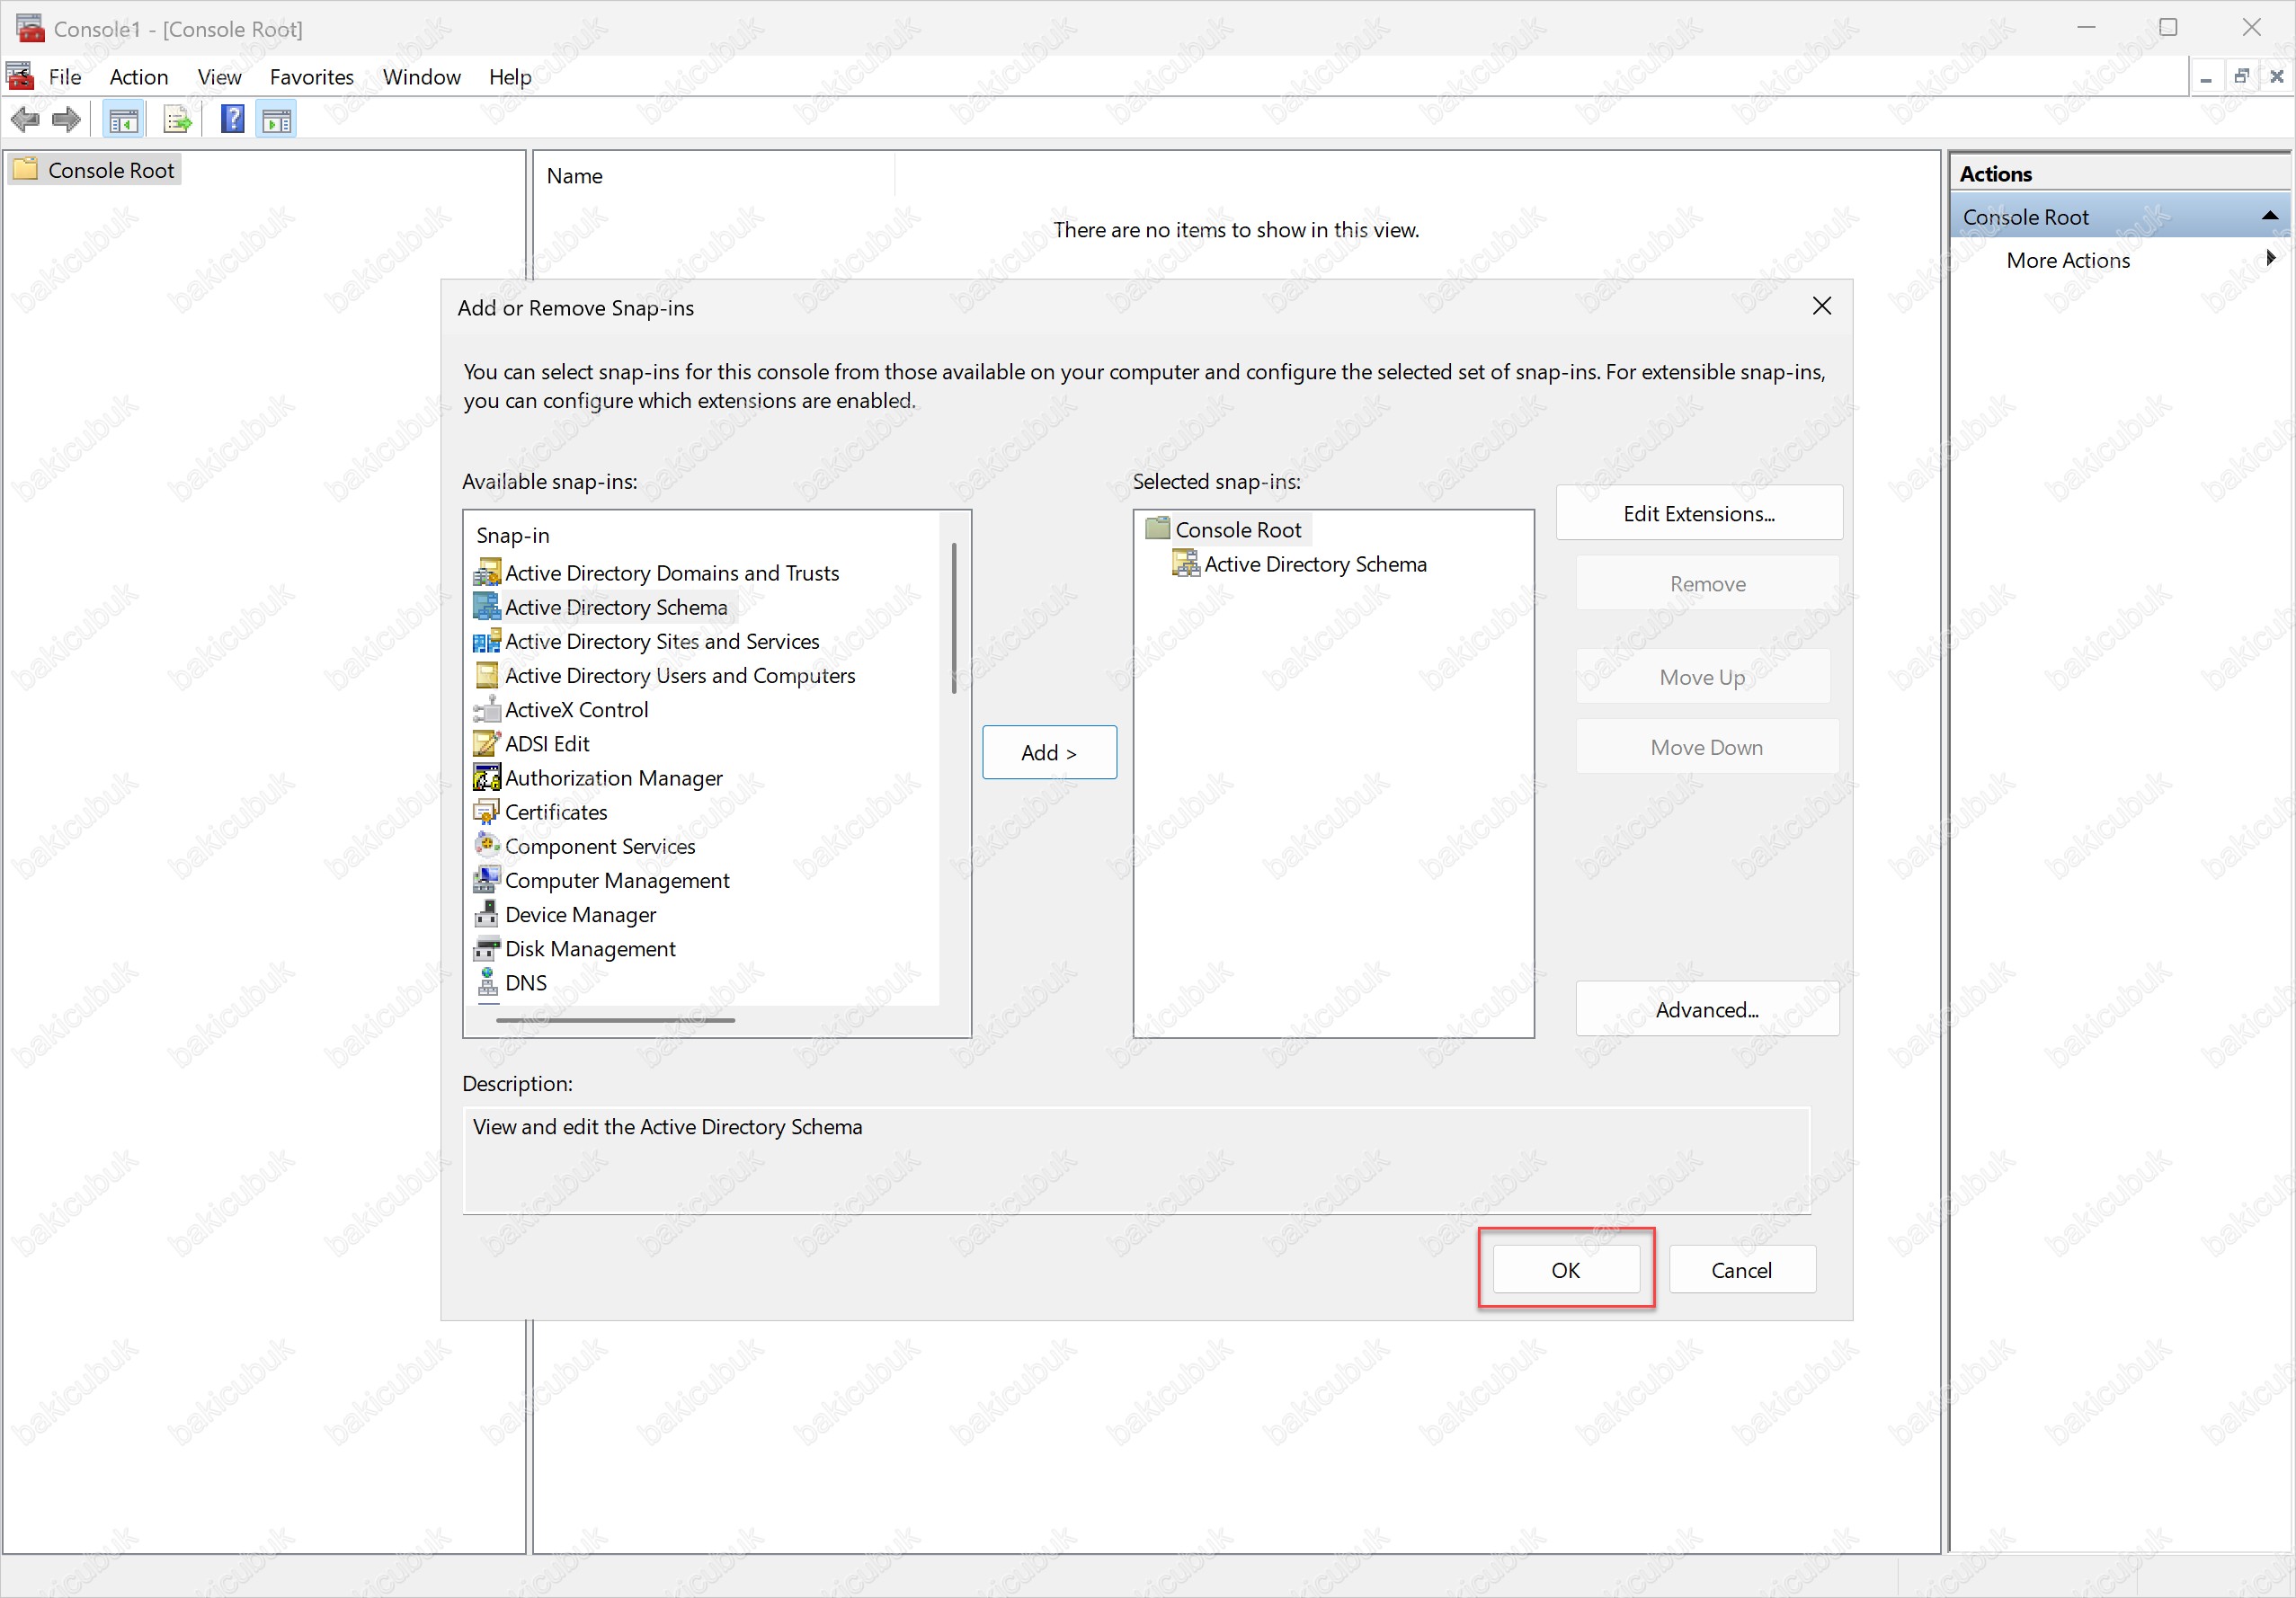
Task: Click the Cancel button
Action: pyautogui.click(x=1741, y=1269)
